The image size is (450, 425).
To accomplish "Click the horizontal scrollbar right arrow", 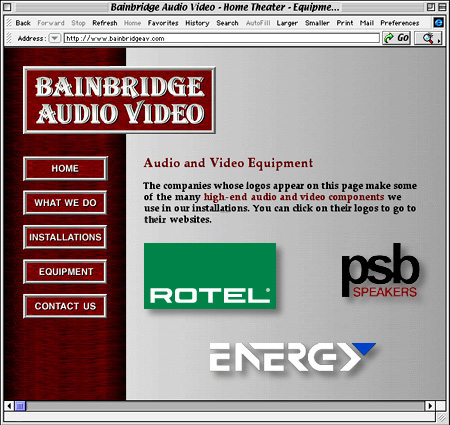I will click(x=430, y=406).
